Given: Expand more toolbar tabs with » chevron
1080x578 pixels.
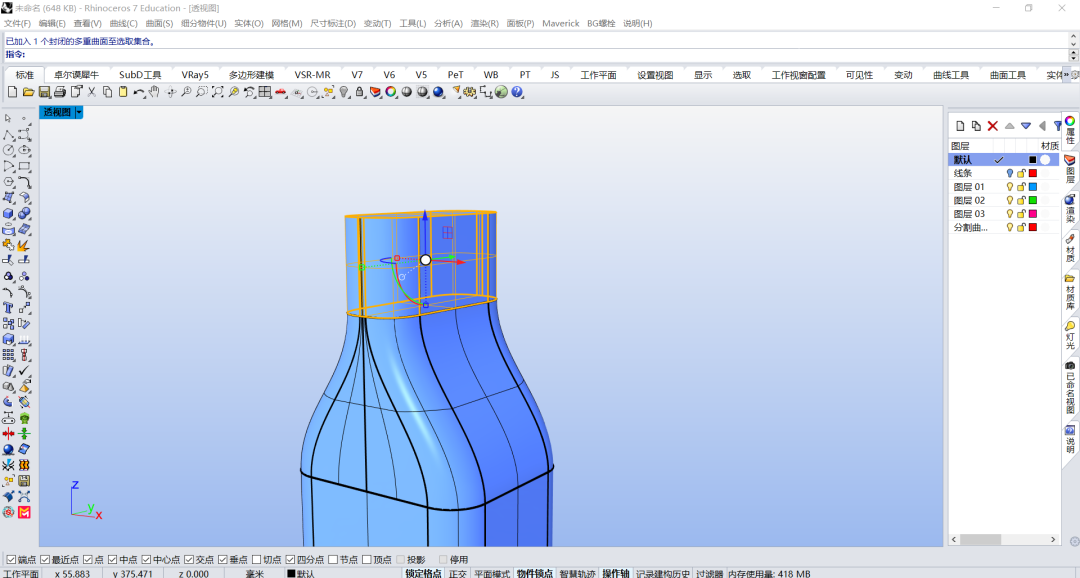Looking at the screenshot, I should pos(1066,74).
